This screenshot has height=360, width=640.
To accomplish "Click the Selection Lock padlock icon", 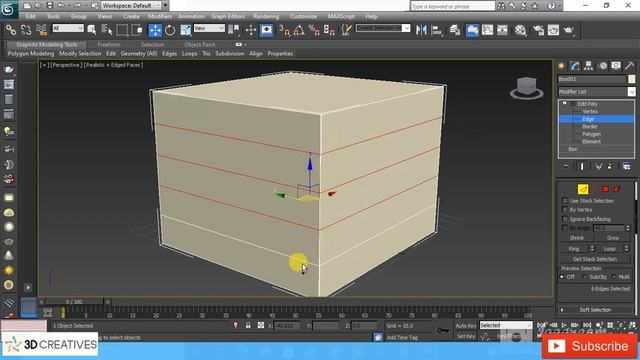I will (x=248, y=325).
